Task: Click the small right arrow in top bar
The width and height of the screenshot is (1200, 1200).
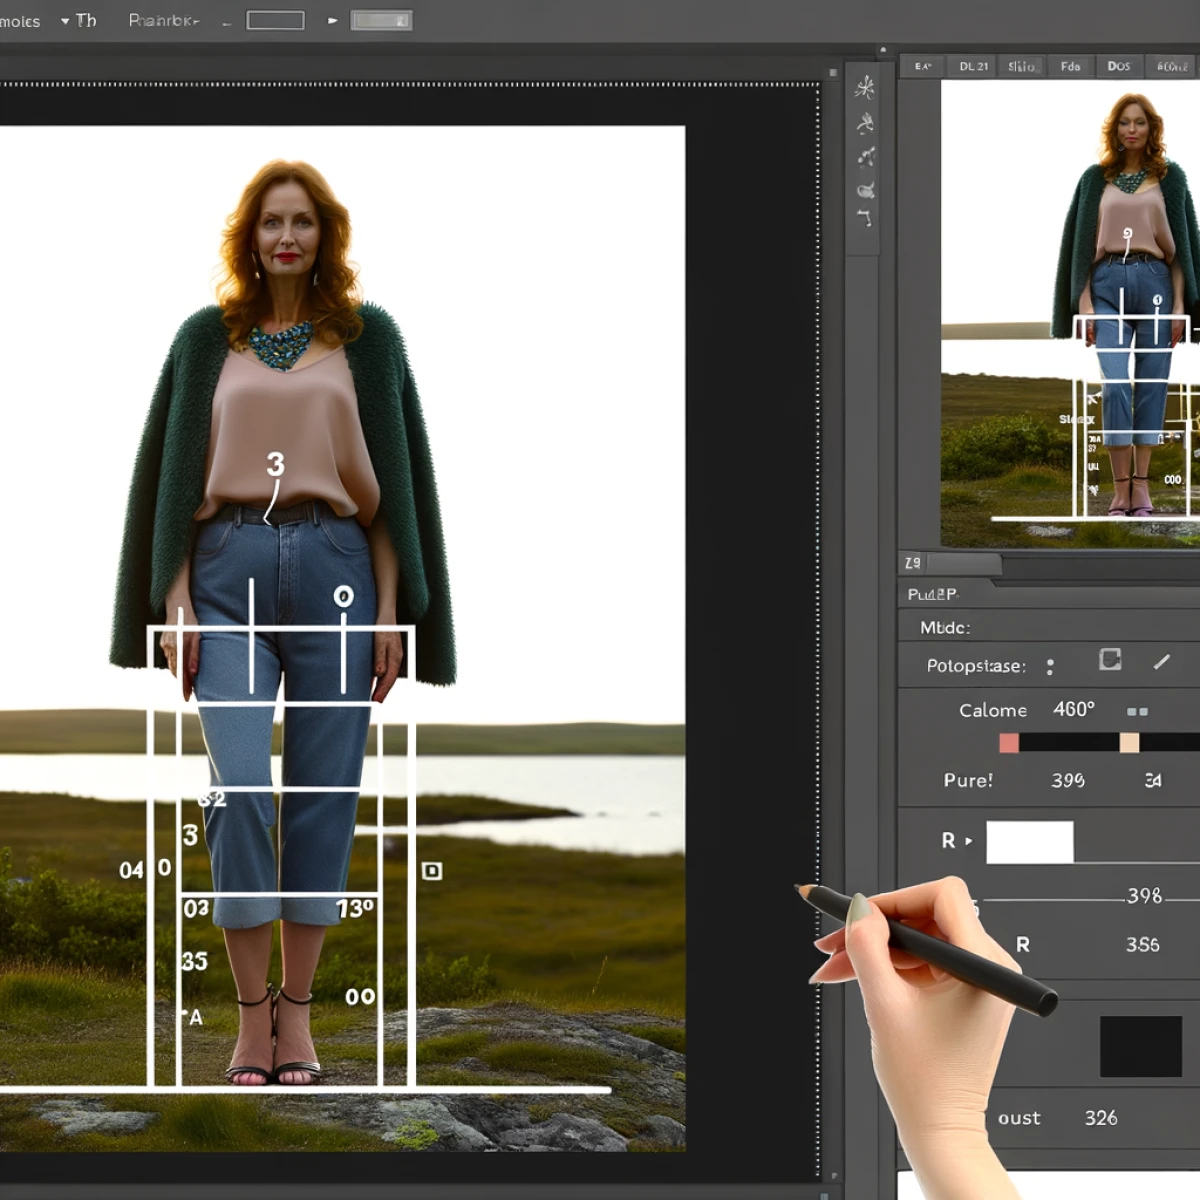Action: [332, 20]
